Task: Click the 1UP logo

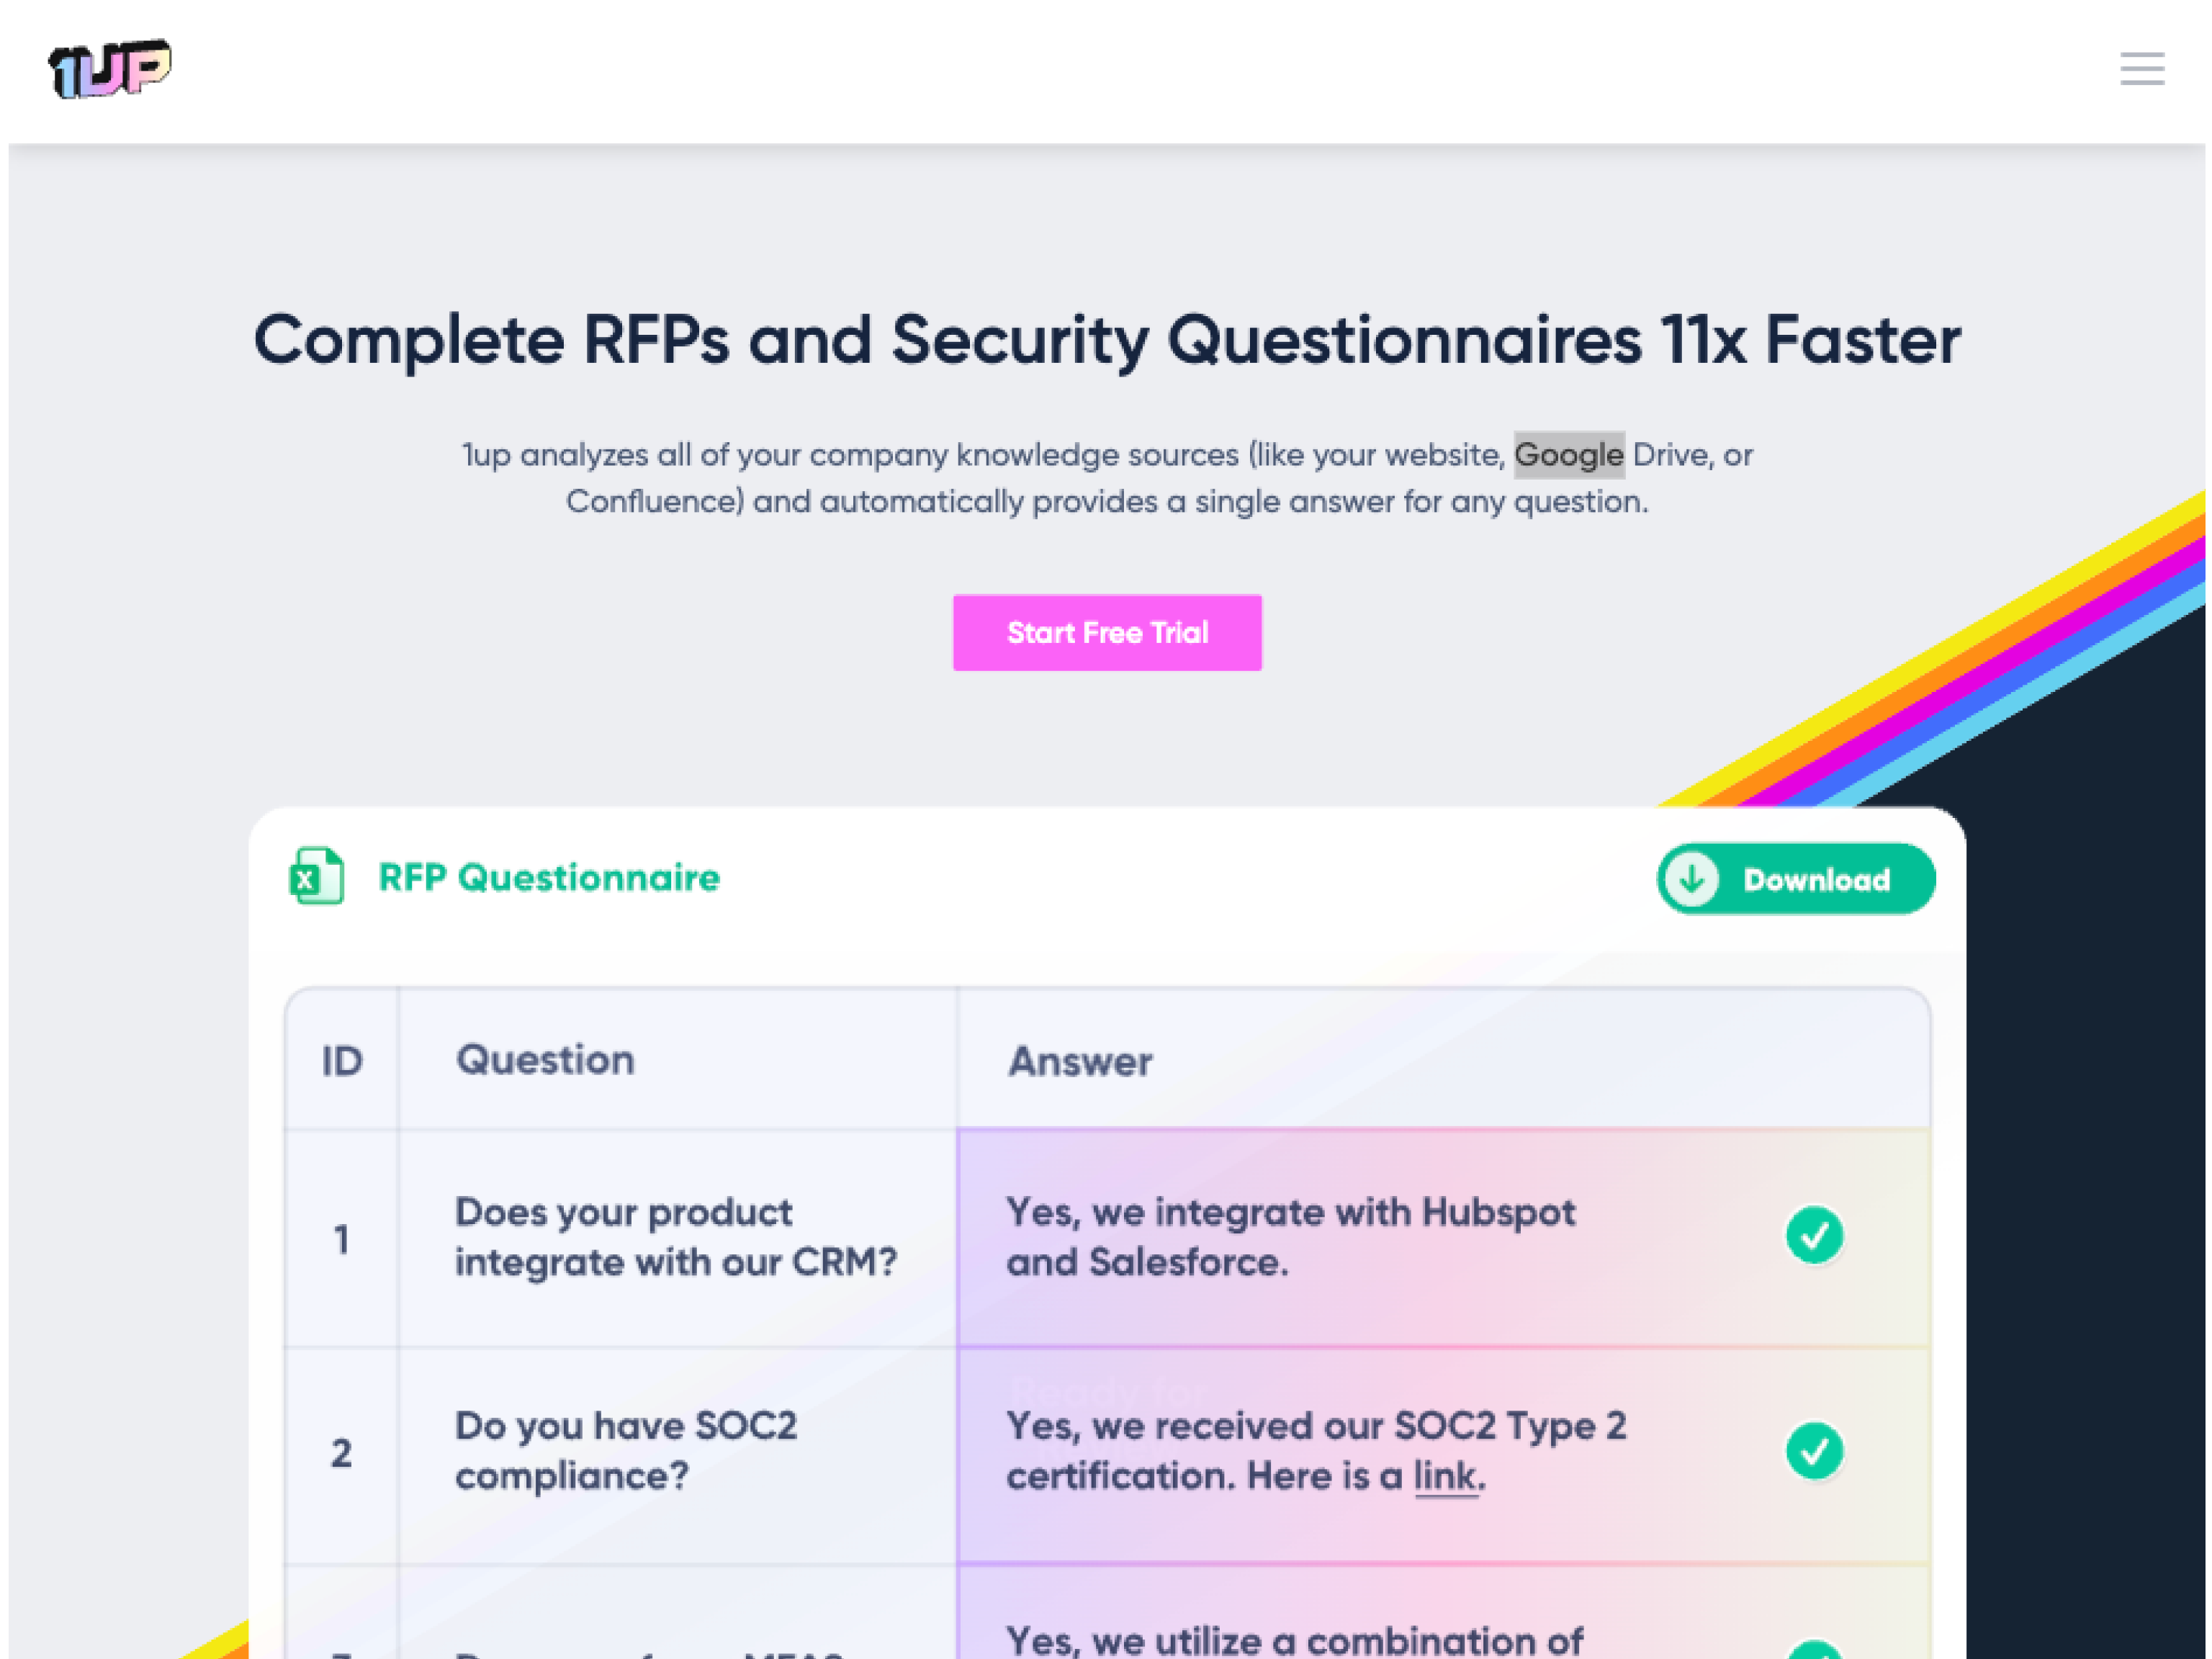Action: (x=110, y=69)
